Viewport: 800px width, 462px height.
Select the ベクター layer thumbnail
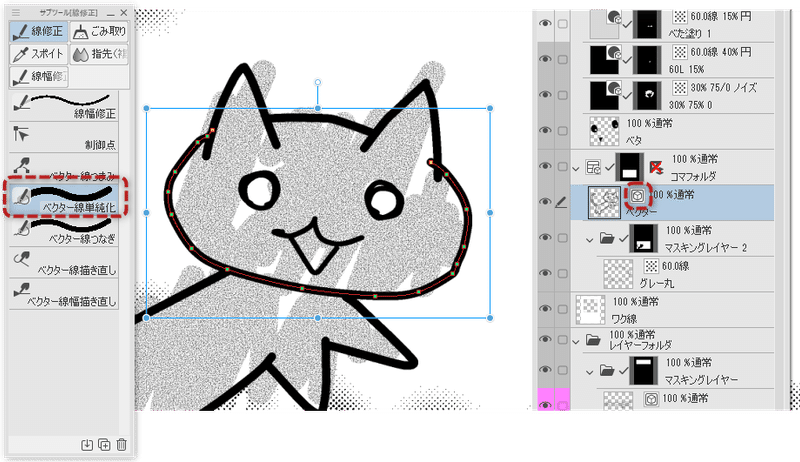click(x=604, y=202)
